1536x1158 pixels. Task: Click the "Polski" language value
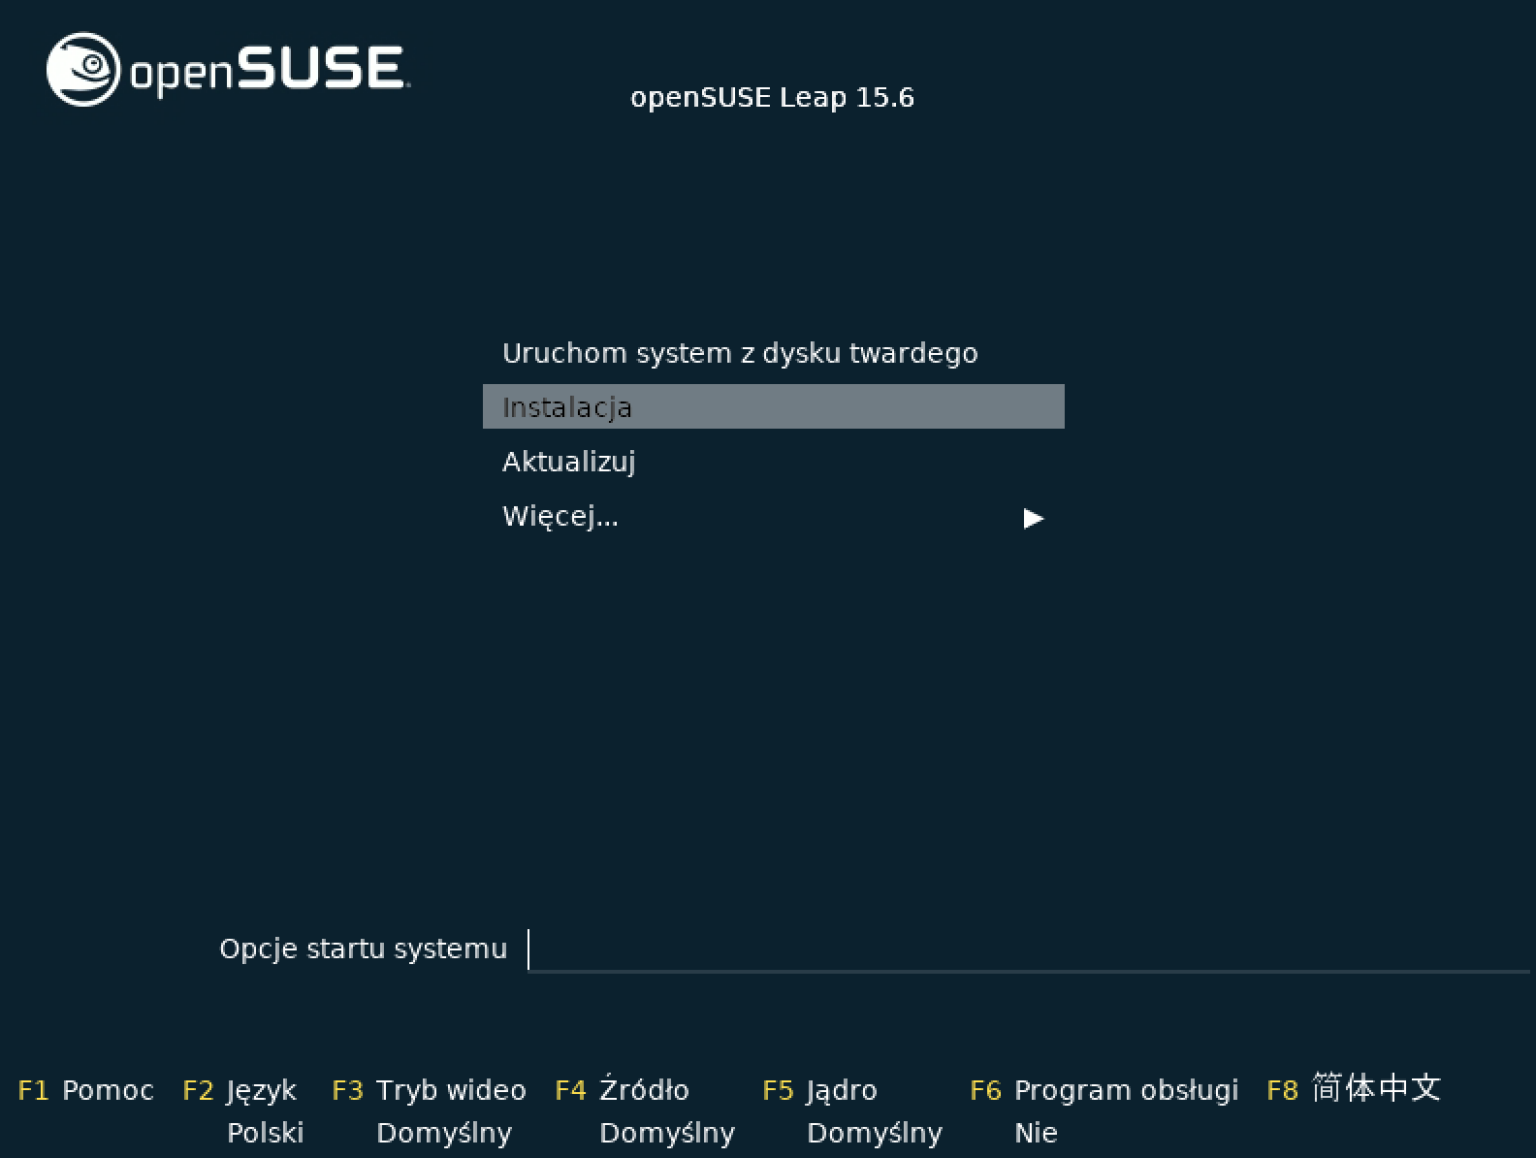coord(265,1133)
